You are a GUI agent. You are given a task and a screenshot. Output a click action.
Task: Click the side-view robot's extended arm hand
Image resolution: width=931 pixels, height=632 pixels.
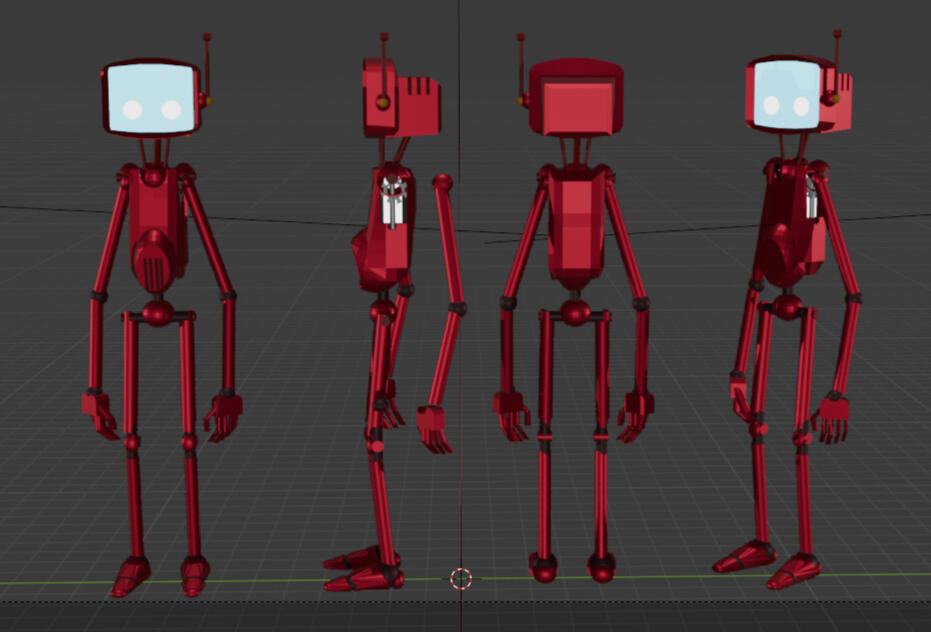pyautogui.click(x=434, y=428)
